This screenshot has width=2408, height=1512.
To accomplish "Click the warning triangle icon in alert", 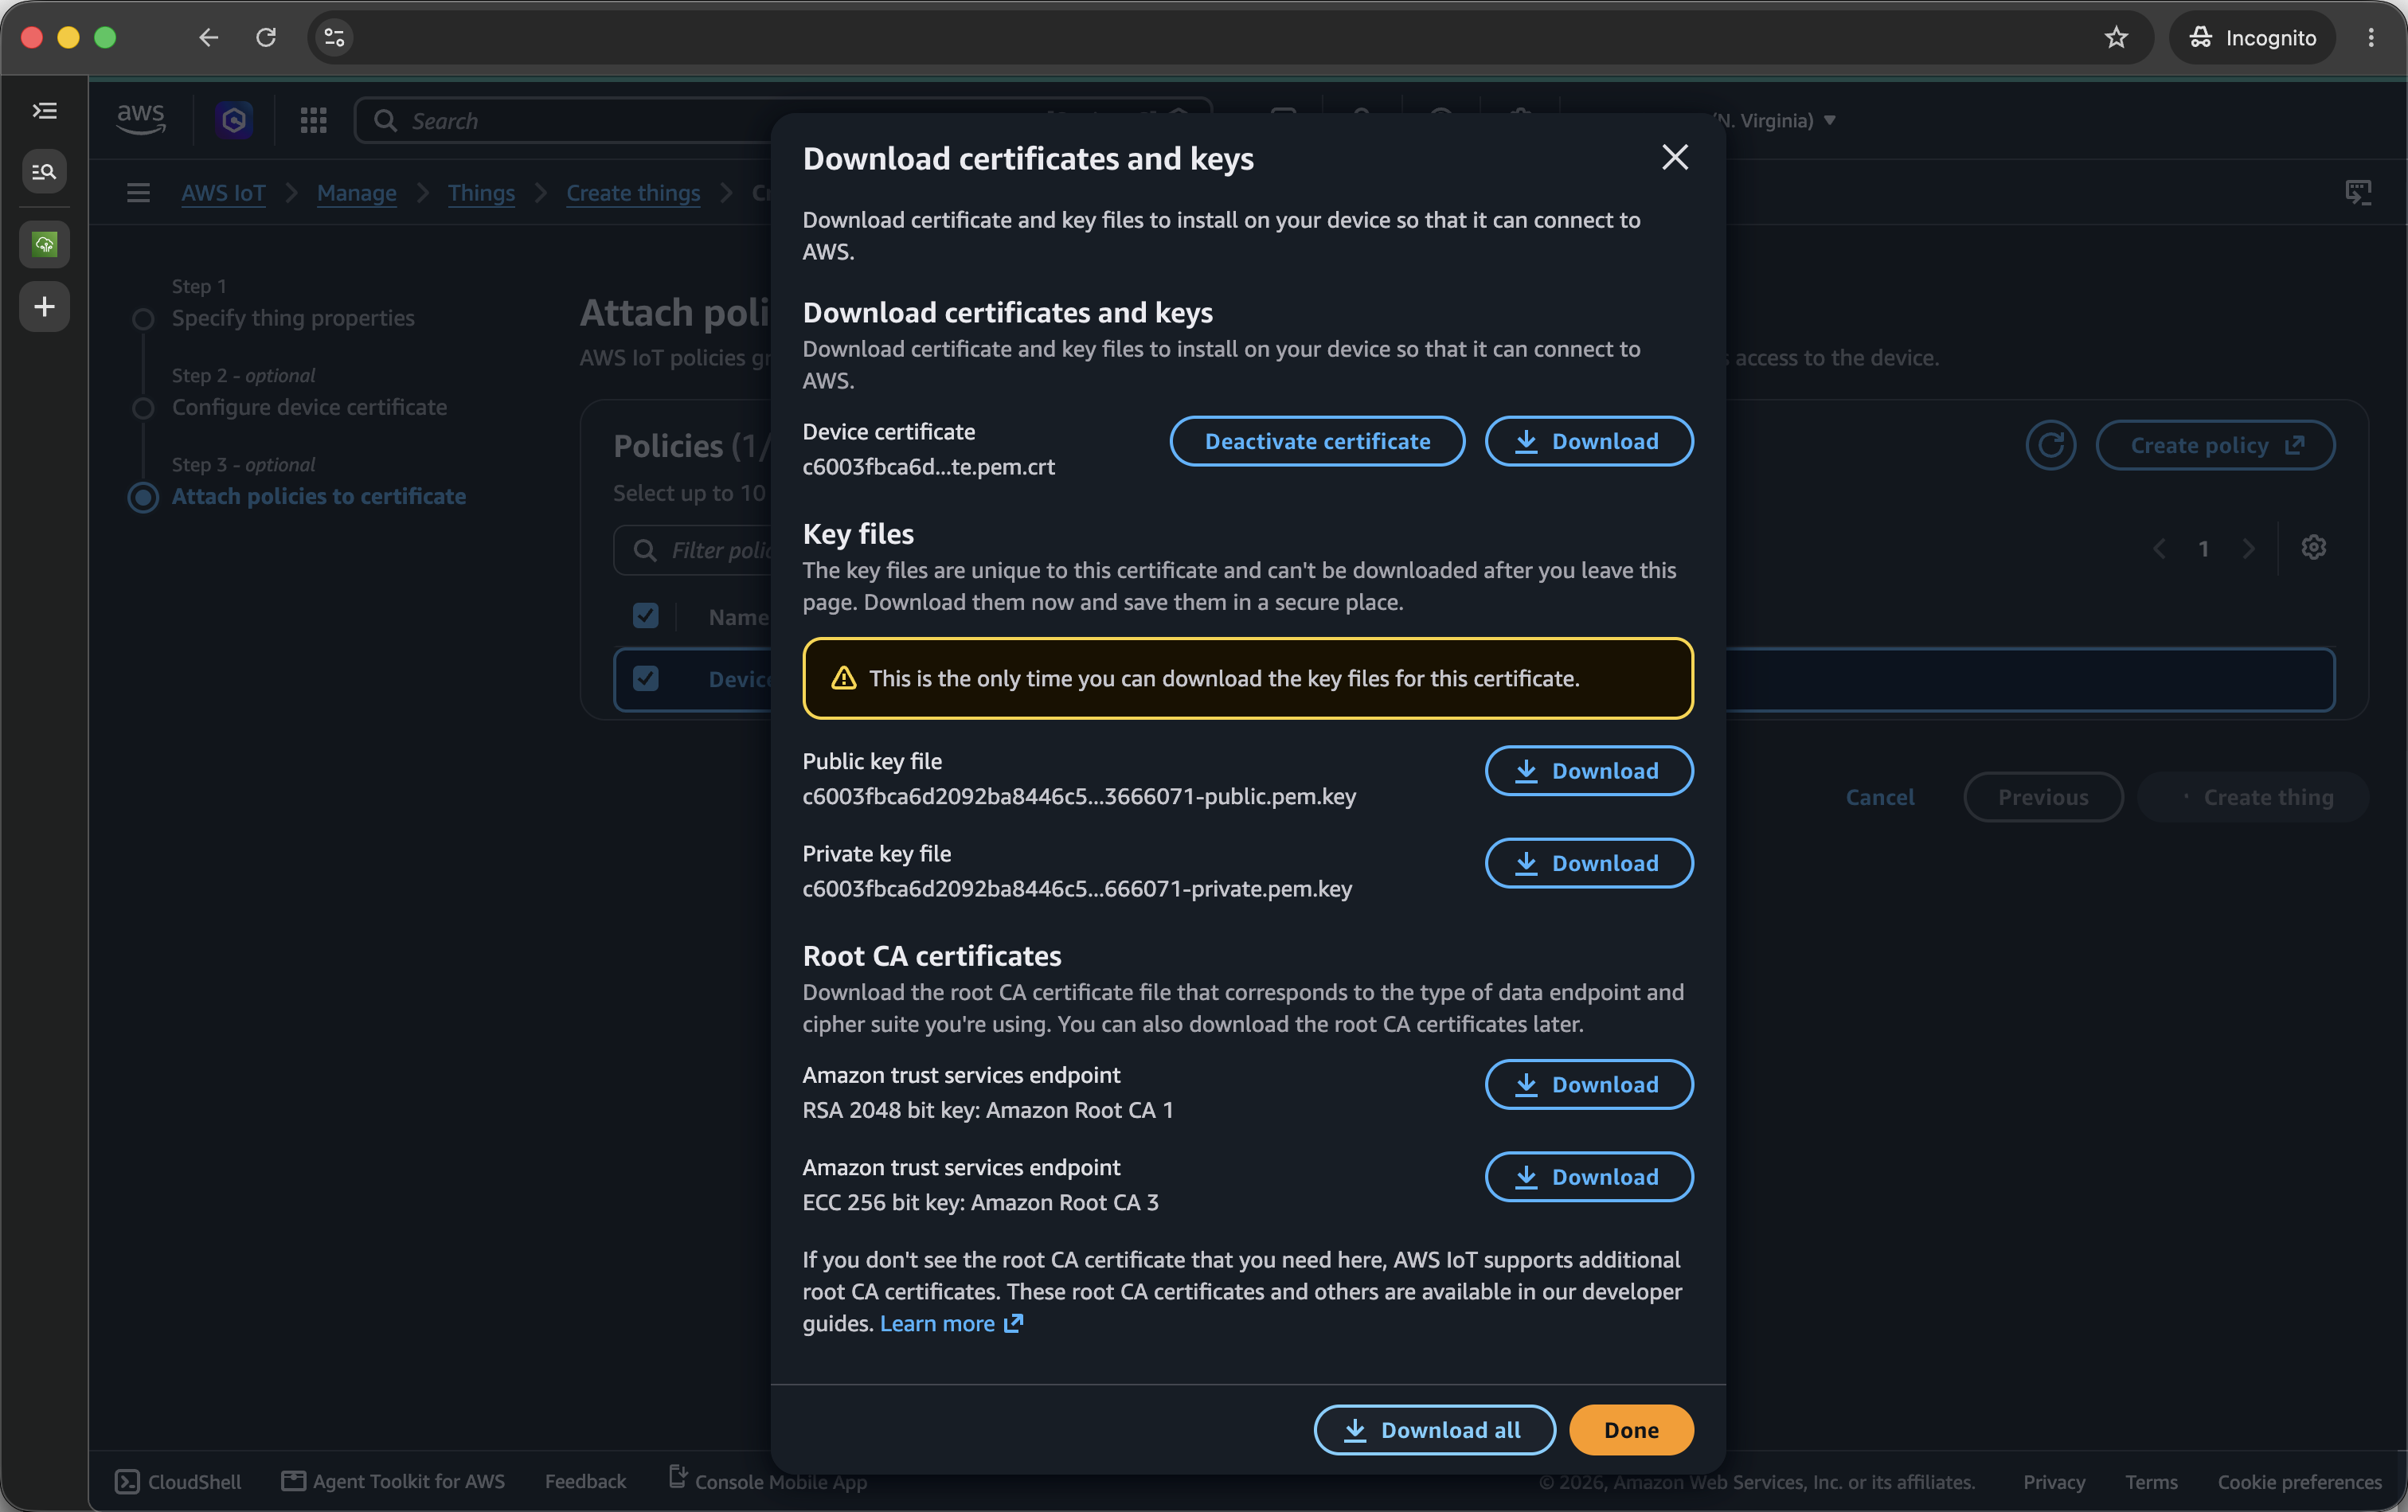I will 844,678.
